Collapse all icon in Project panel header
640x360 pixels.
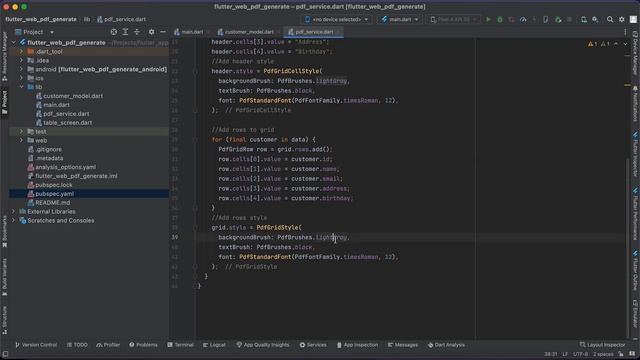coord(137,32)
